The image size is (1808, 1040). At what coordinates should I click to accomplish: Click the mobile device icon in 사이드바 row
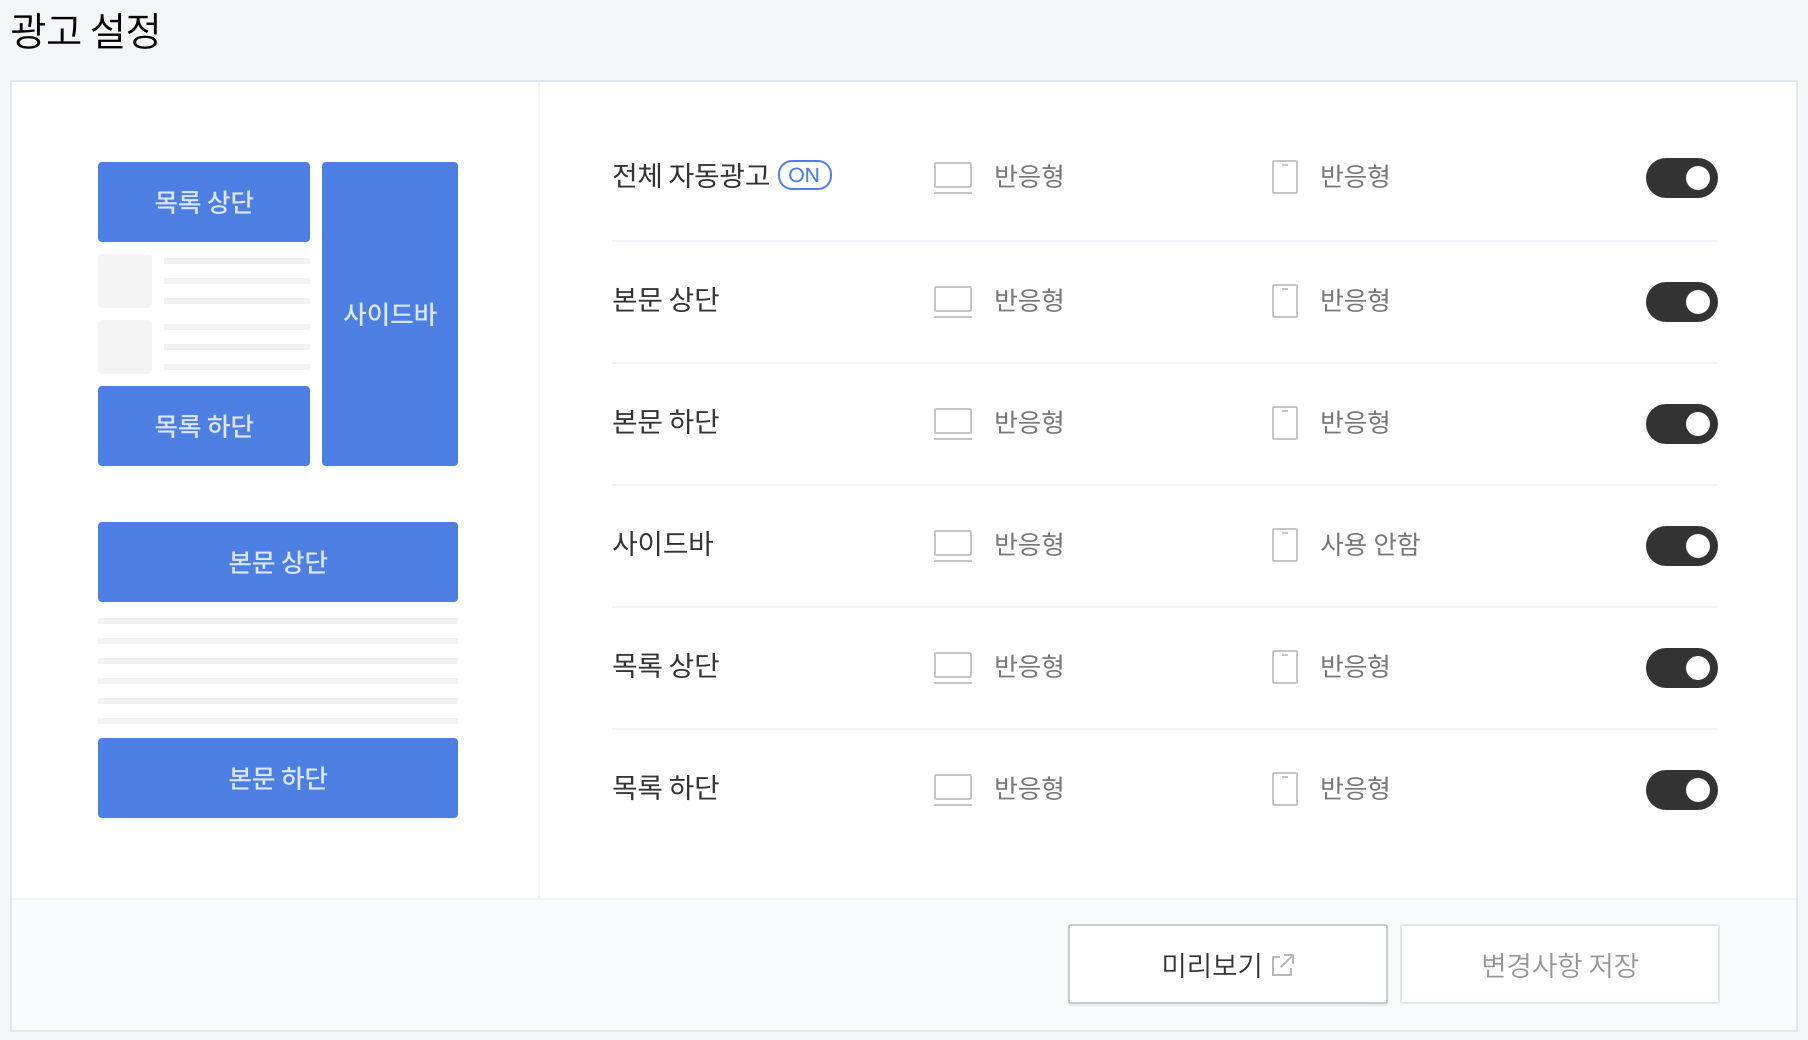click(1285, 545)
